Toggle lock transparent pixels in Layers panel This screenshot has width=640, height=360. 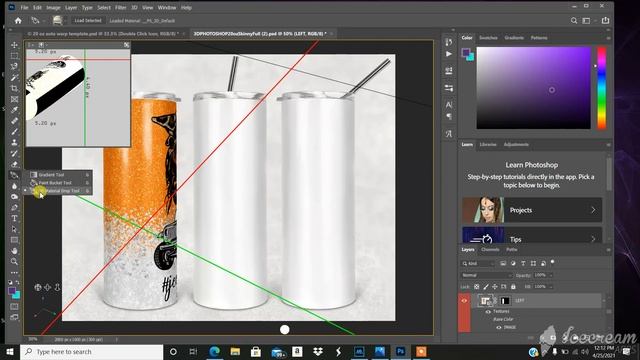tap(477, 287)
